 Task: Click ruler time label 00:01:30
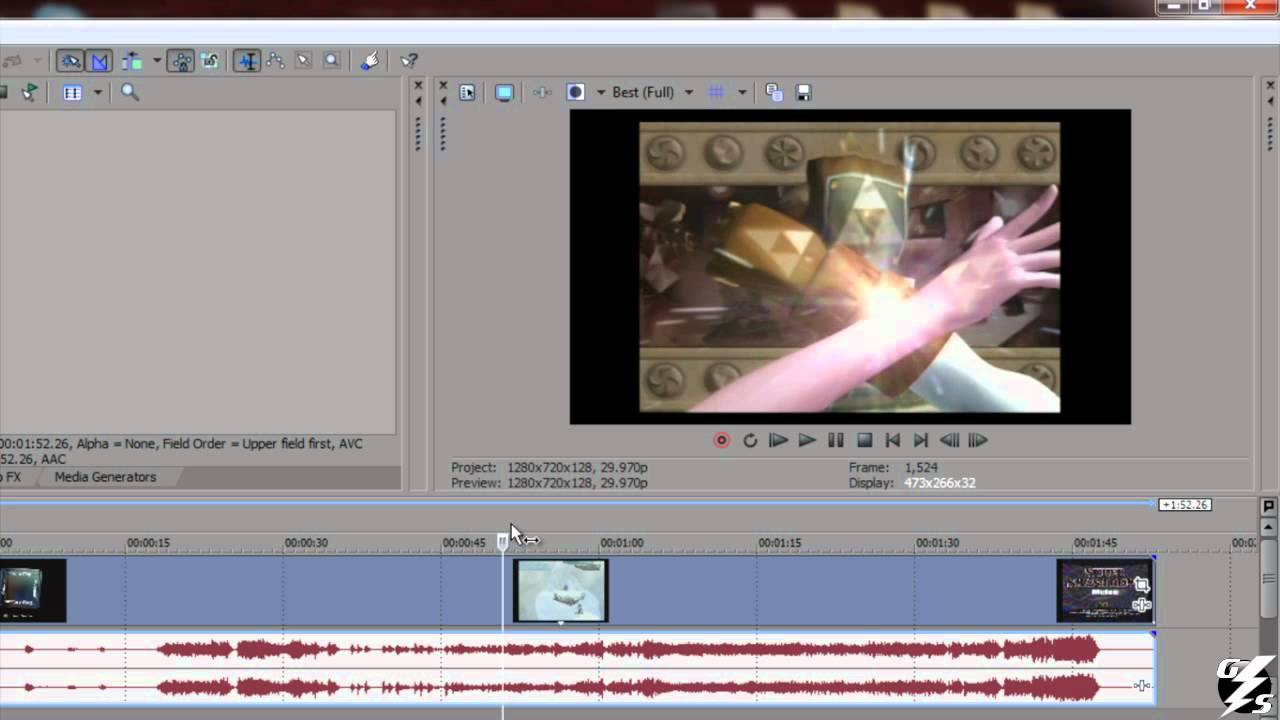937,543
